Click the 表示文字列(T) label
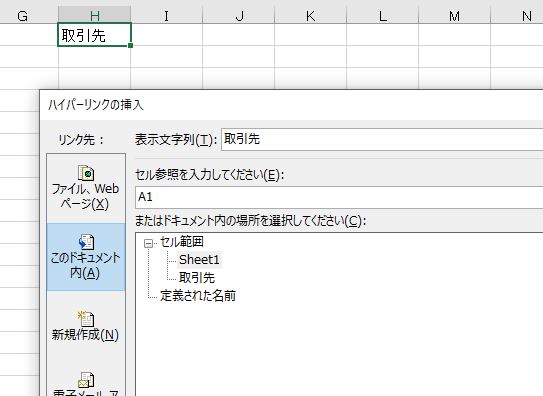The width and height of the screenshot is (543, 396). point(176,140)
